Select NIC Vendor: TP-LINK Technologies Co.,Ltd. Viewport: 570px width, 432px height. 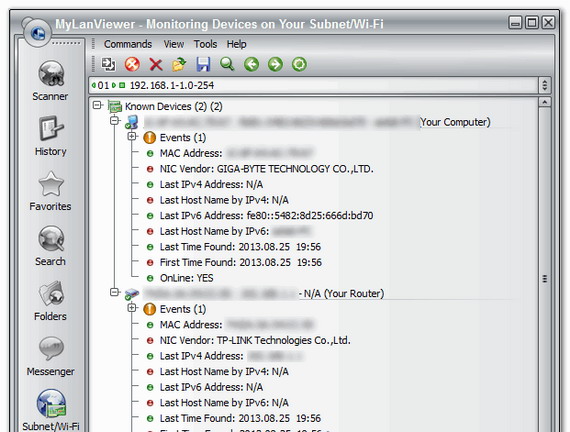pyautogui.click(x=255, y=340)
